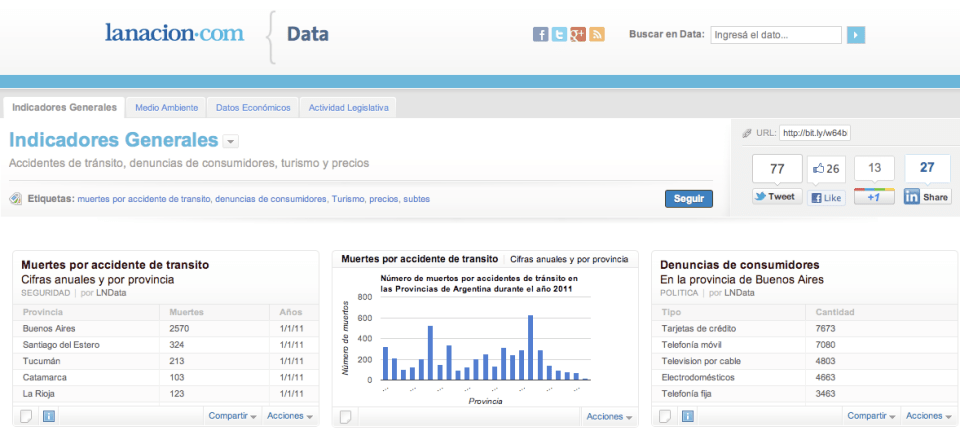This screenshot has height=435, width=960.
Task: Tick checkbox under Denuncias de consumidores panel
Action: click(x=666, y=416)
